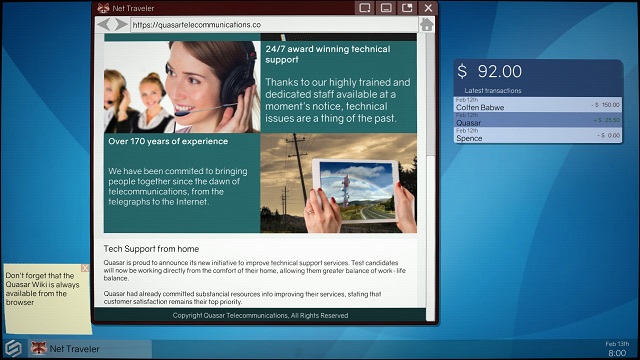
Task: Click the +$ 25.00 amount
Action: 607,120
